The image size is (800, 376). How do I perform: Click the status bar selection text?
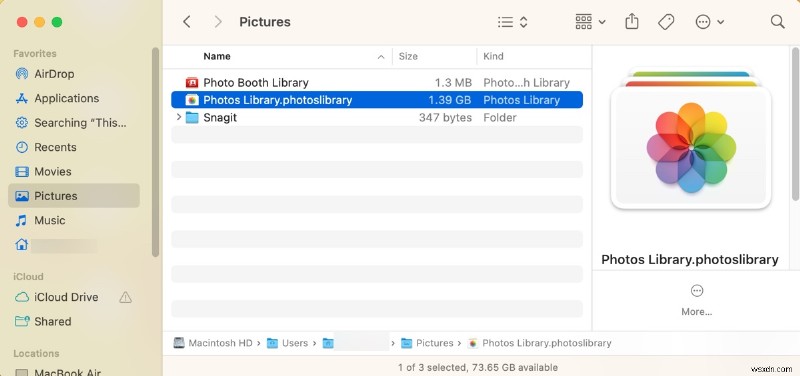coord(478,367)
